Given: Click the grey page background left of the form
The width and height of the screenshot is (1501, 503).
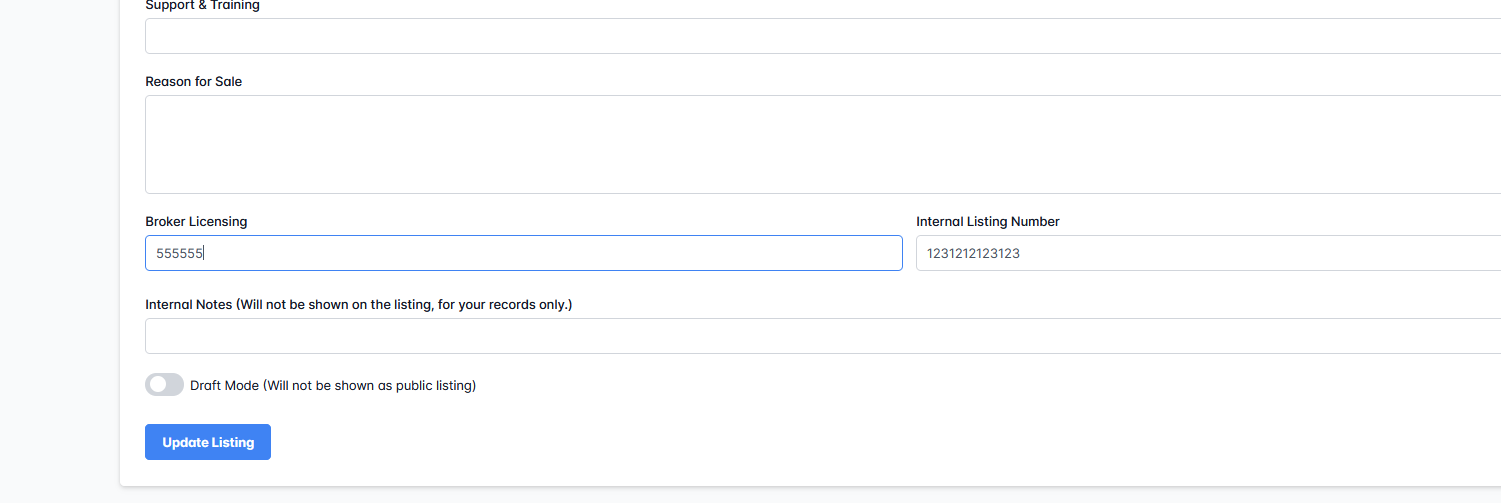Looking at the screenshot, I should coord(60,250).
